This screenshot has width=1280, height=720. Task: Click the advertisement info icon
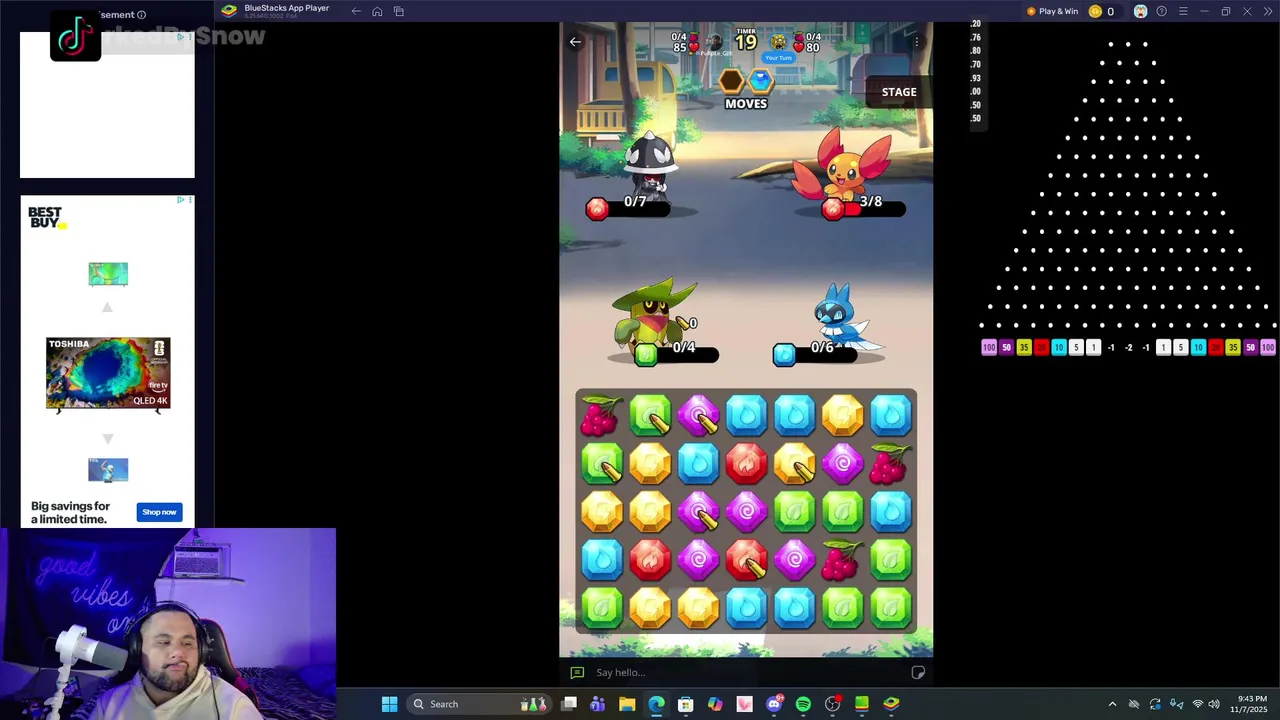[x=141, y=15]
